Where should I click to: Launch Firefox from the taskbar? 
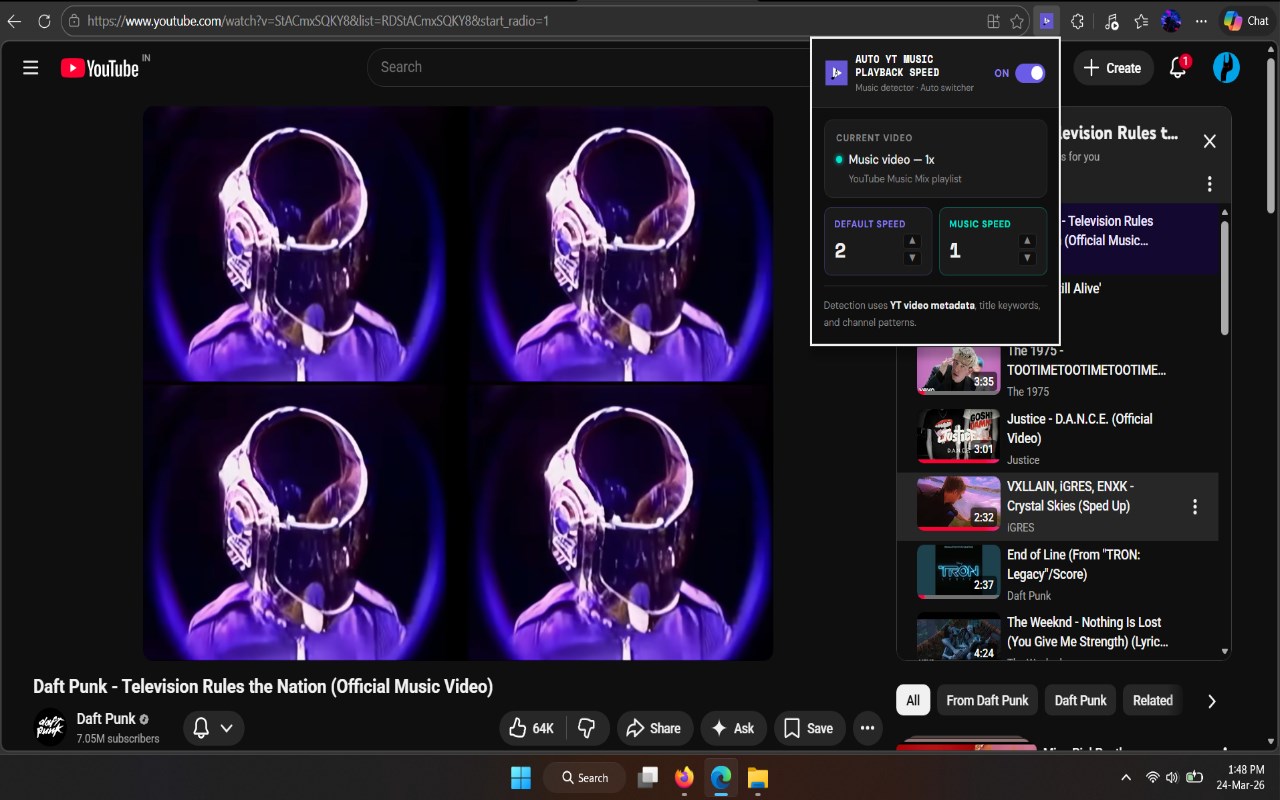[x=684, y=777]
